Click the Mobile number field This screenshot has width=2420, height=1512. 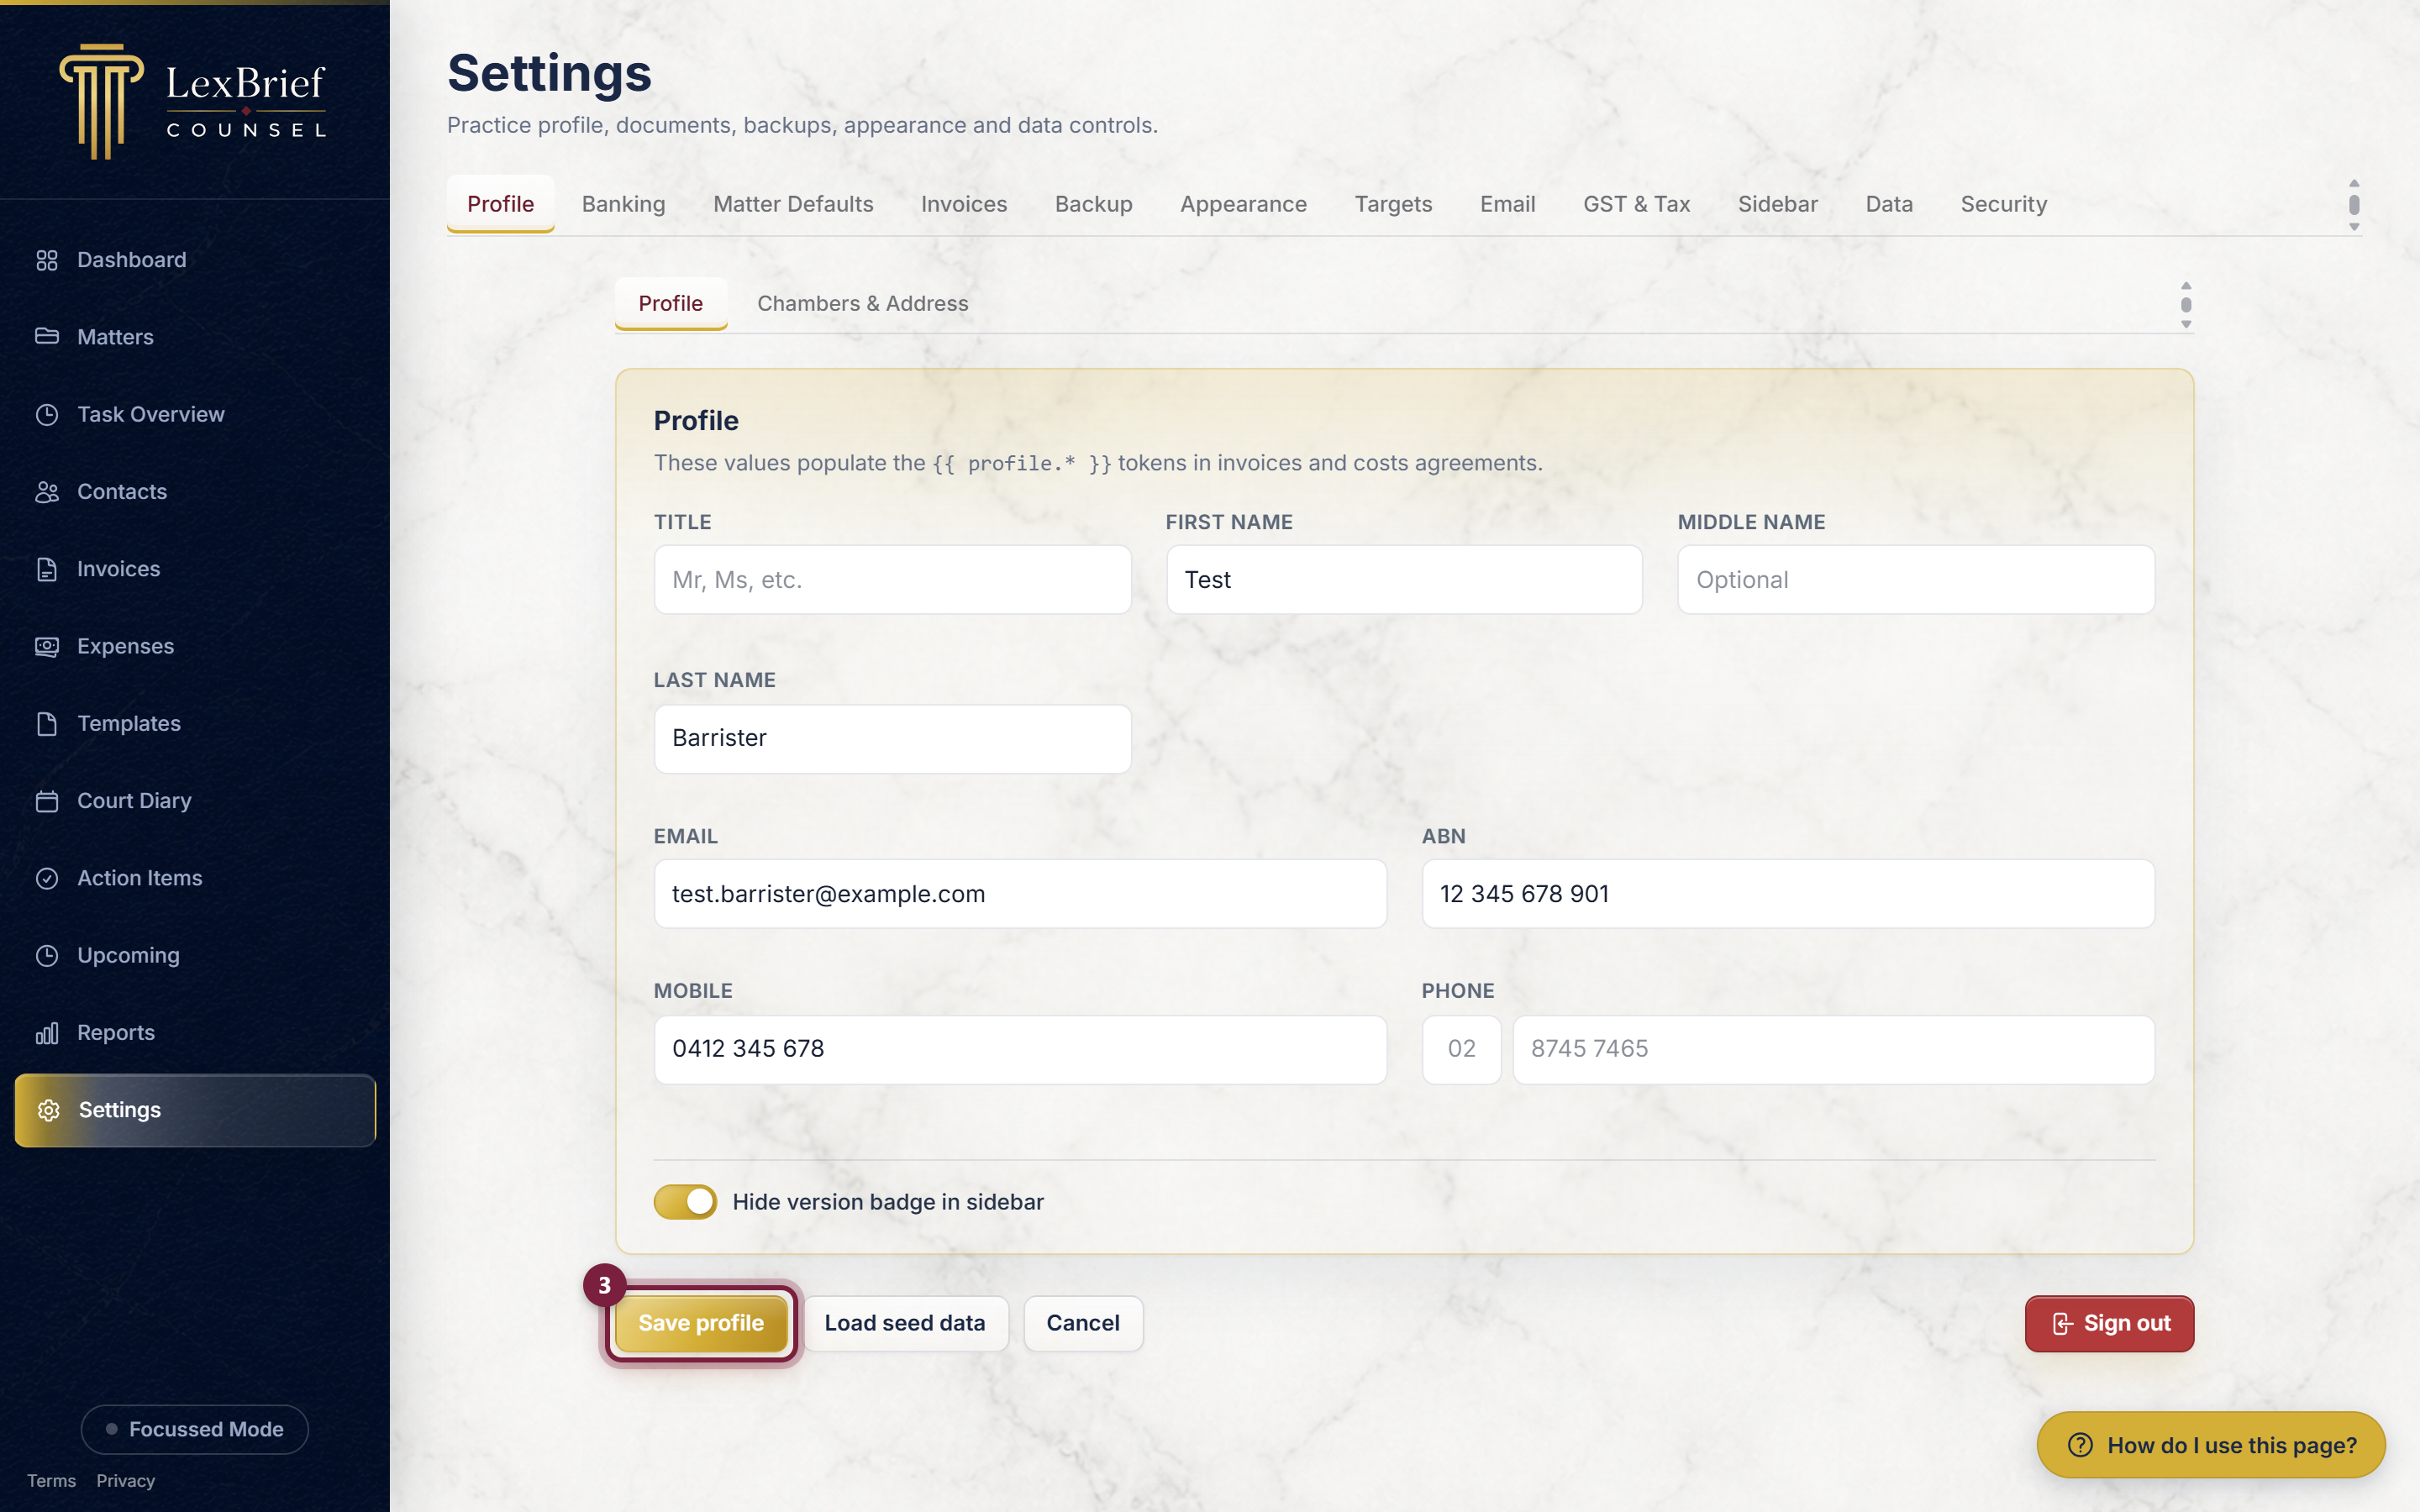[x=1020, y=1049]
